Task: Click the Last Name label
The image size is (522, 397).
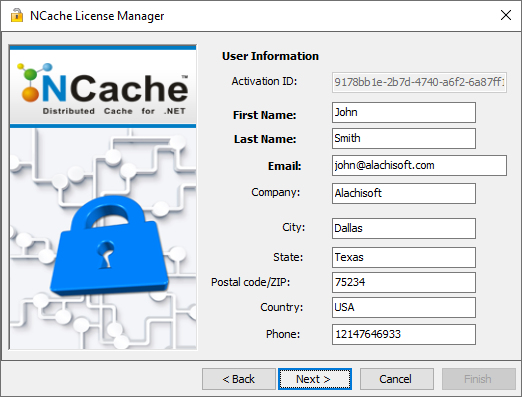Action: click(x=265, y=139)
